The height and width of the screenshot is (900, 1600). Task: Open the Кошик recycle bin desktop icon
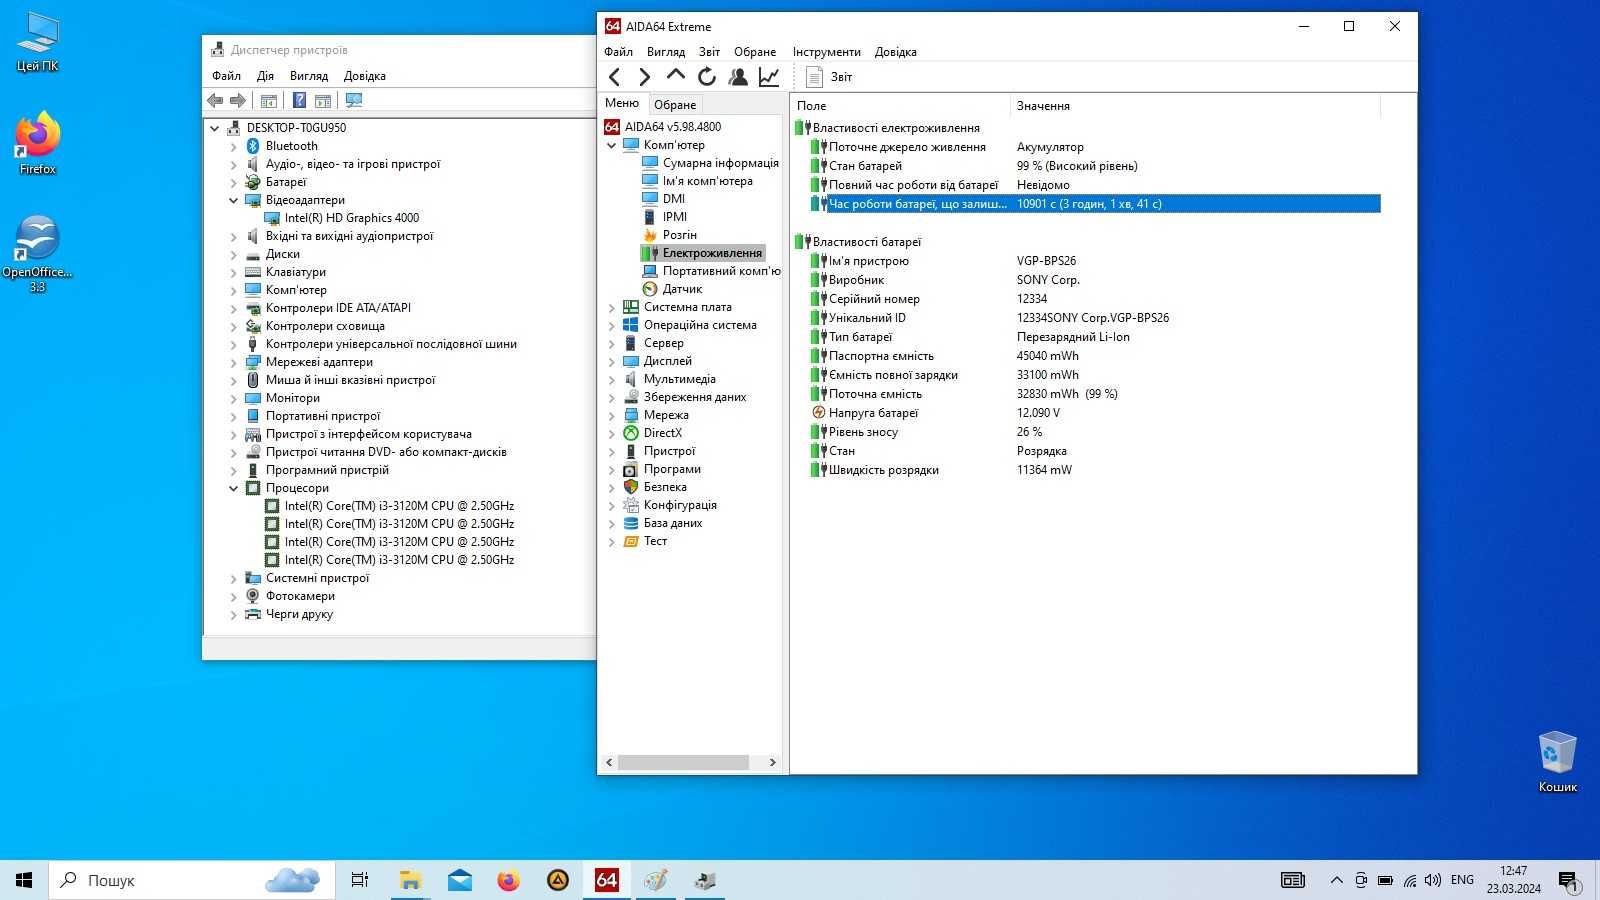tap(1557, 761)
